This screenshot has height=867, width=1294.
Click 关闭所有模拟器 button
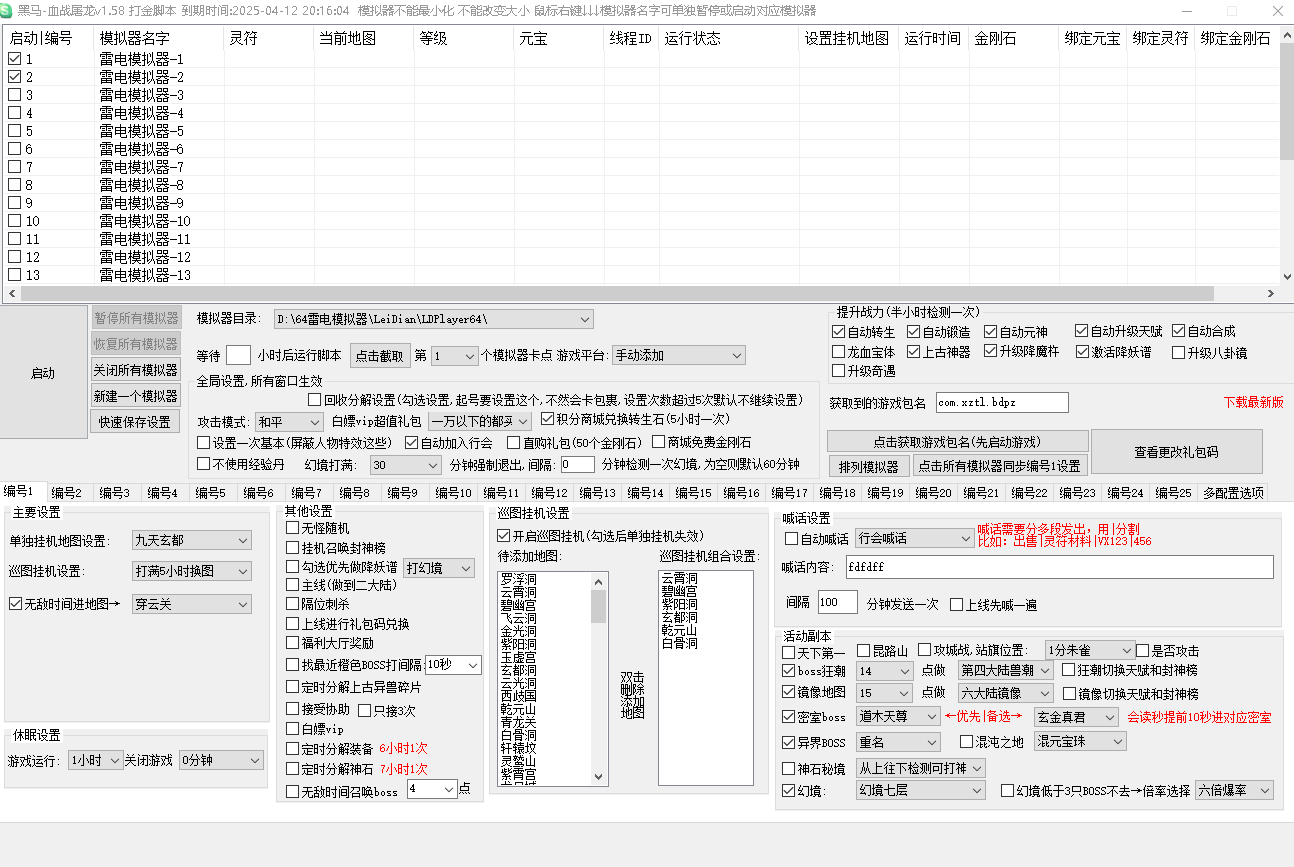(136, 370)
